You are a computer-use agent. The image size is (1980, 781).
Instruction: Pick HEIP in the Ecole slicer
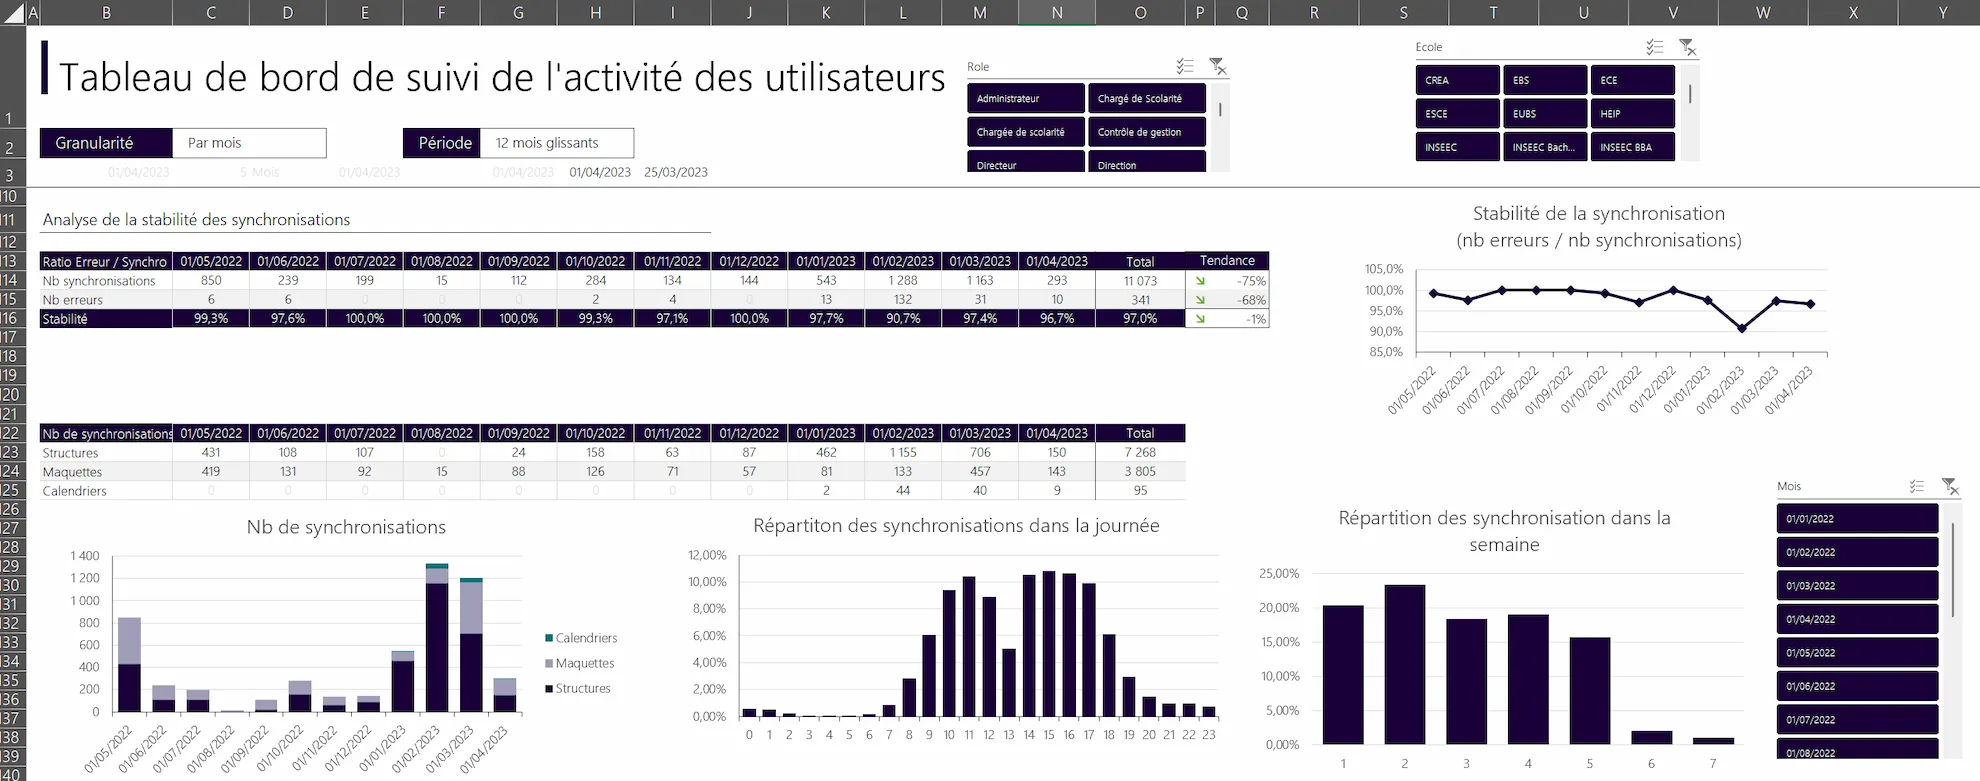(1633, 114)
